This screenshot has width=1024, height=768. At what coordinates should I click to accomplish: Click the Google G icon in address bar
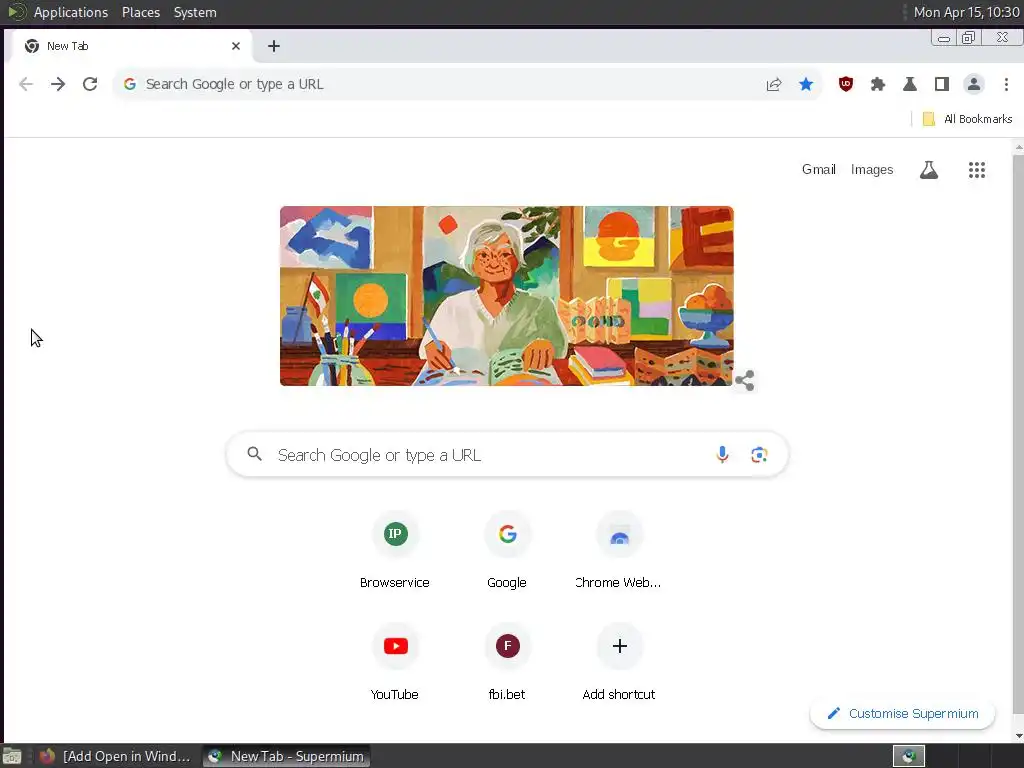(130, 84)
